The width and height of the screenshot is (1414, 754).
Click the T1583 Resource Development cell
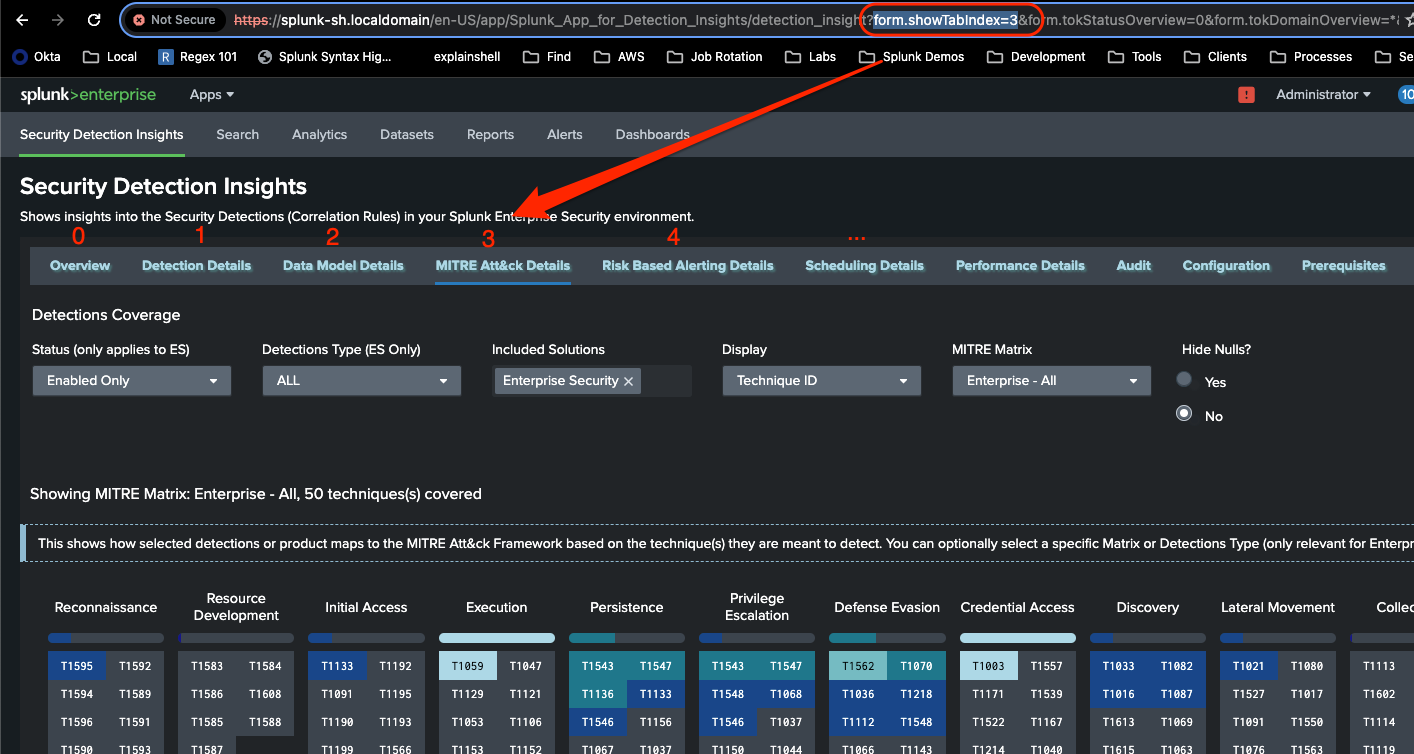pyautogui.click(x=207, y=666)
